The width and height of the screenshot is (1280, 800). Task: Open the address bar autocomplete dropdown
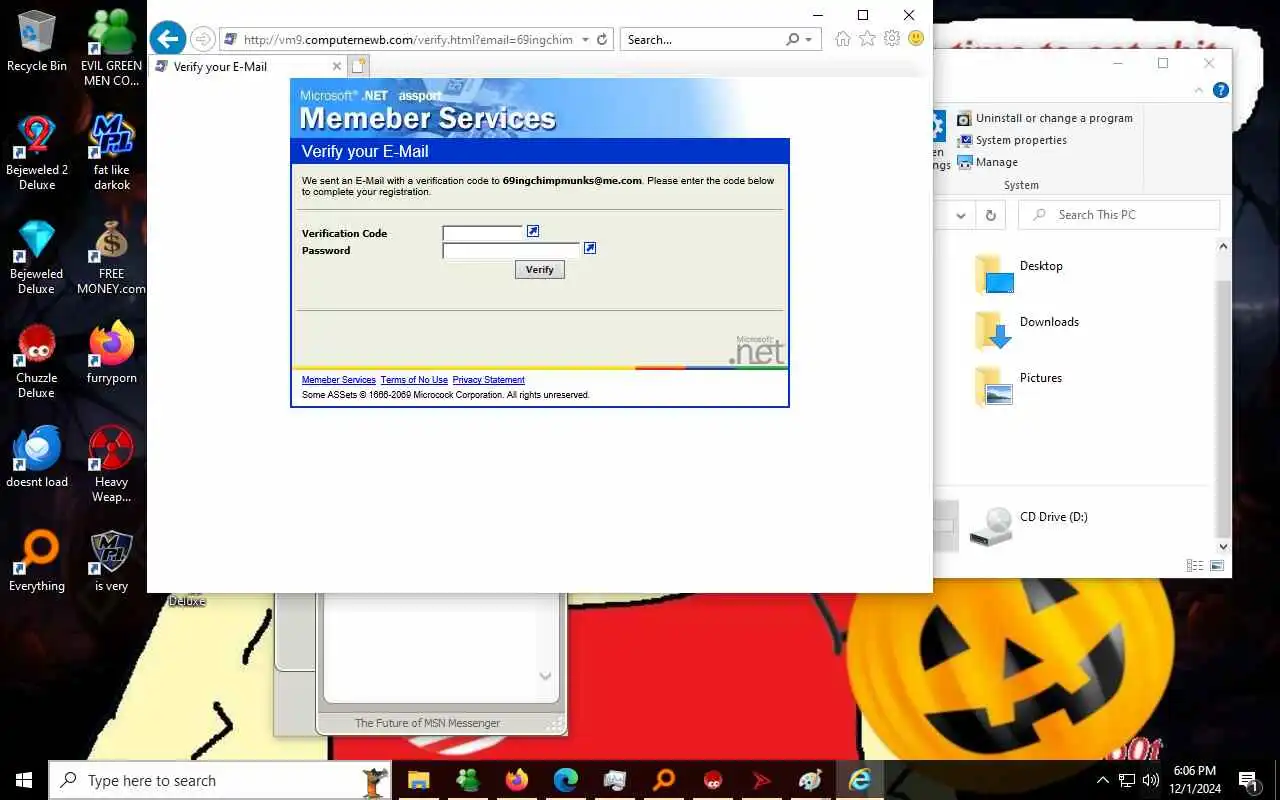click(x=585, y=40)
